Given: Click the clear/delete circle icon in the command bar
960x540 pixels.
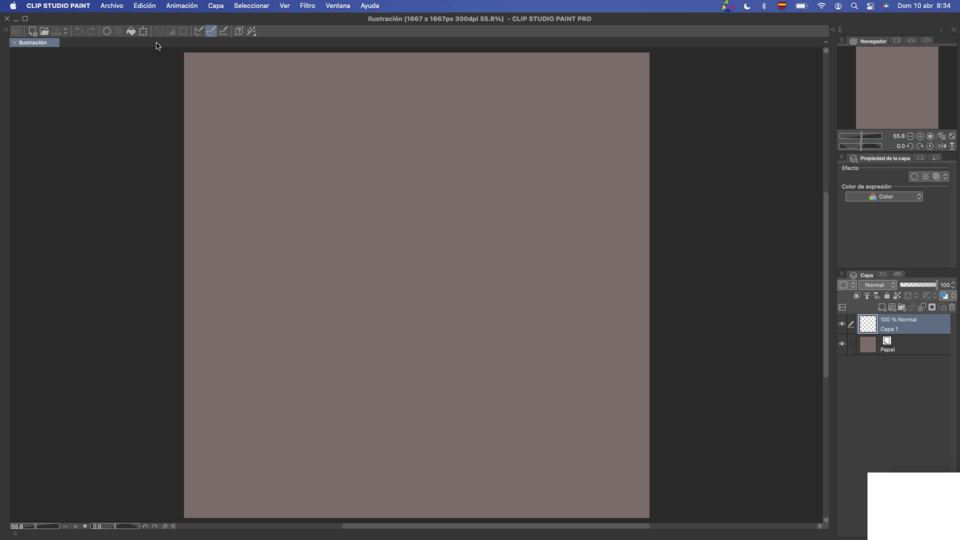Looking at the screenshot, I should [107, 31].
